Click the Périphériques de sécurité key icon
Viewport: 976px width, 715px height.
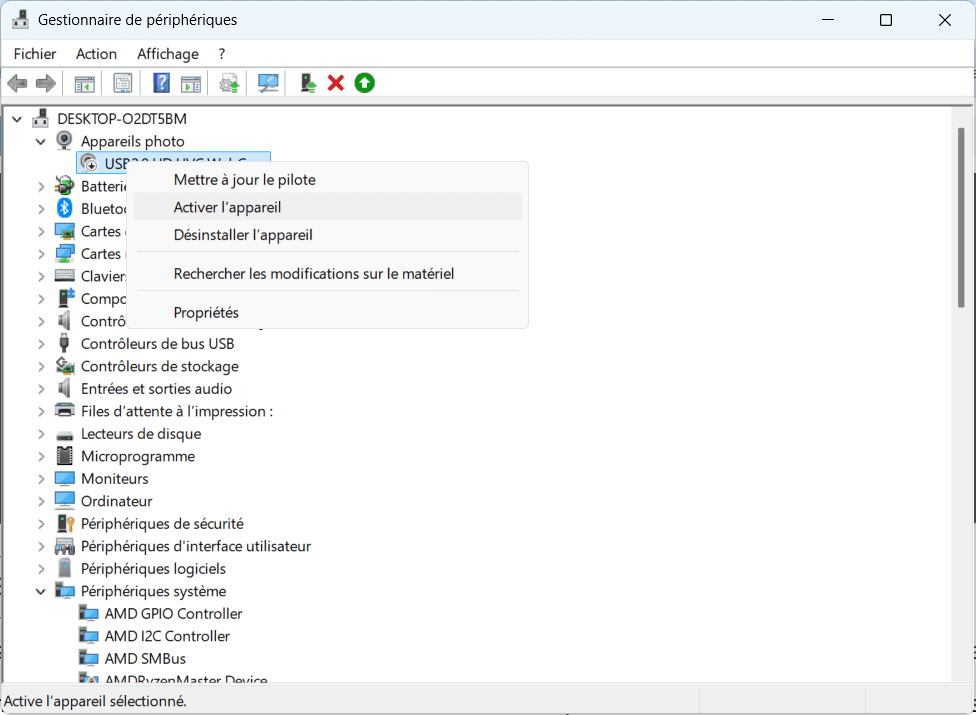pyautogui.click(x=65, y=523)
